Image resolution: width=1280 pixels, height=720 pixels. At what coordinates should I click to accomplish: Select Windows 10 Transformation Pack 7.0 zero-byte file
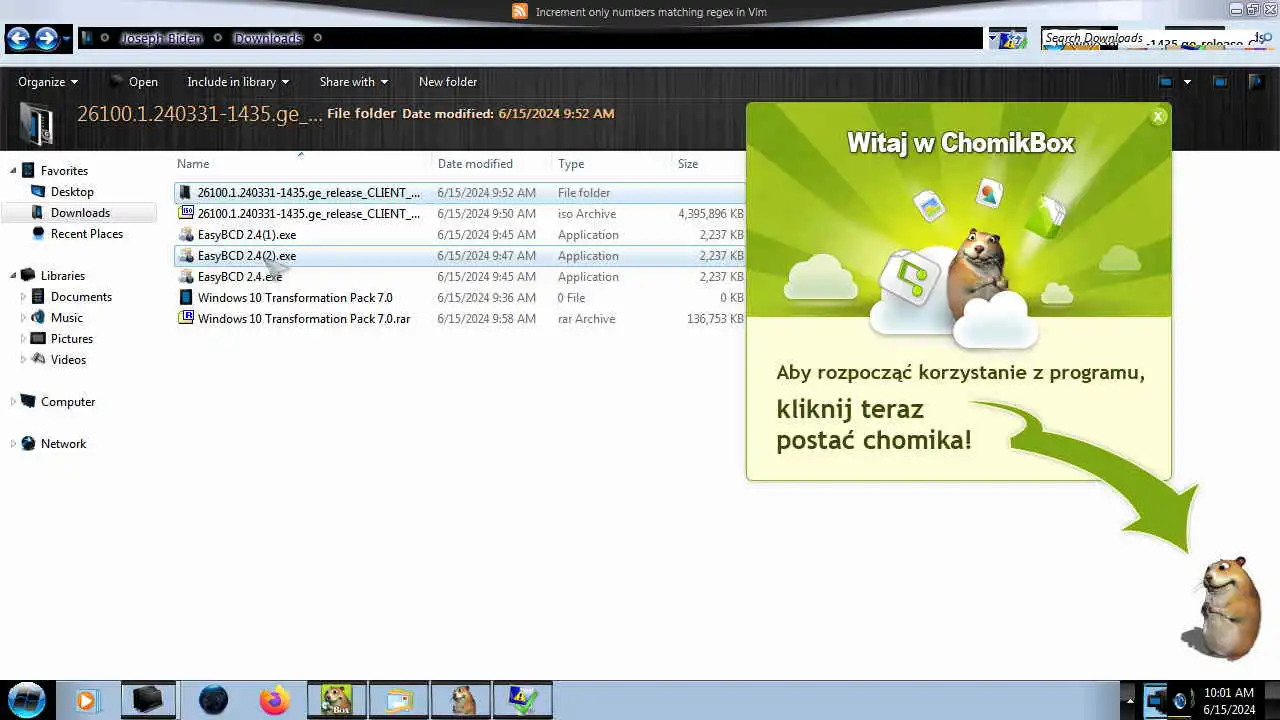[x=460, y=298]
